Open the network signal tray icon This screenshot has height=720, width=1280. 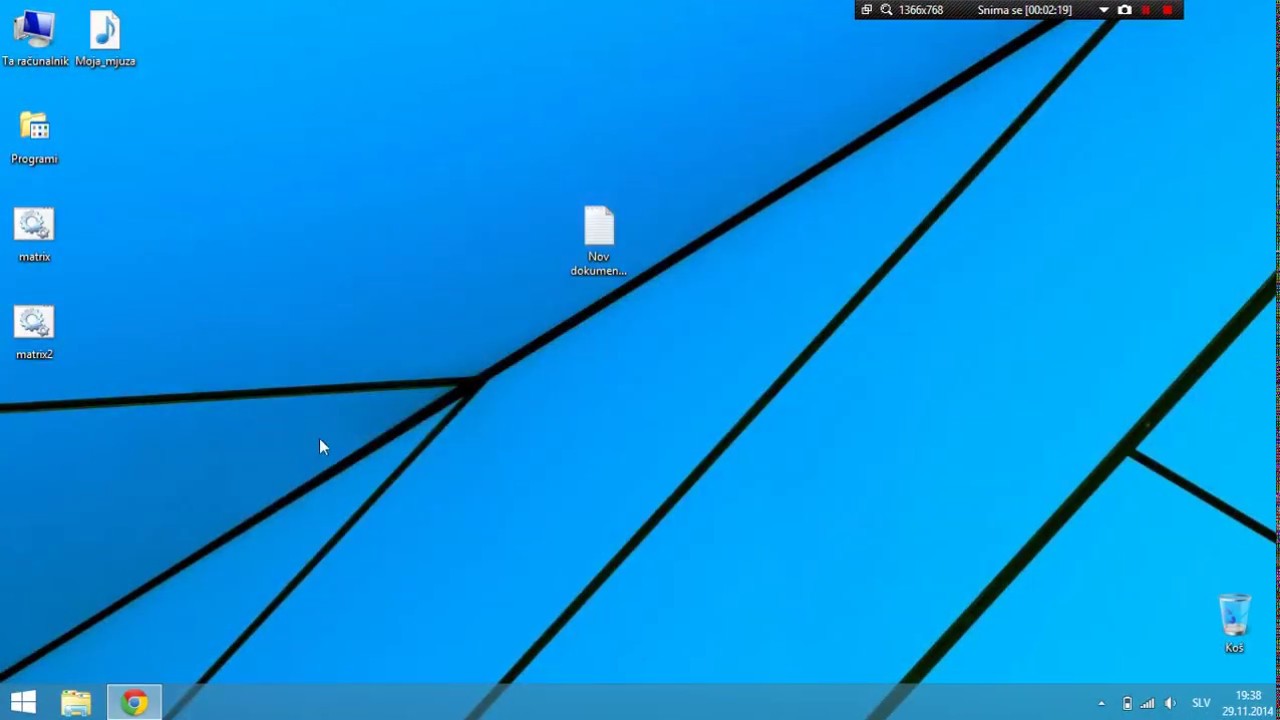click(1148, 704)
